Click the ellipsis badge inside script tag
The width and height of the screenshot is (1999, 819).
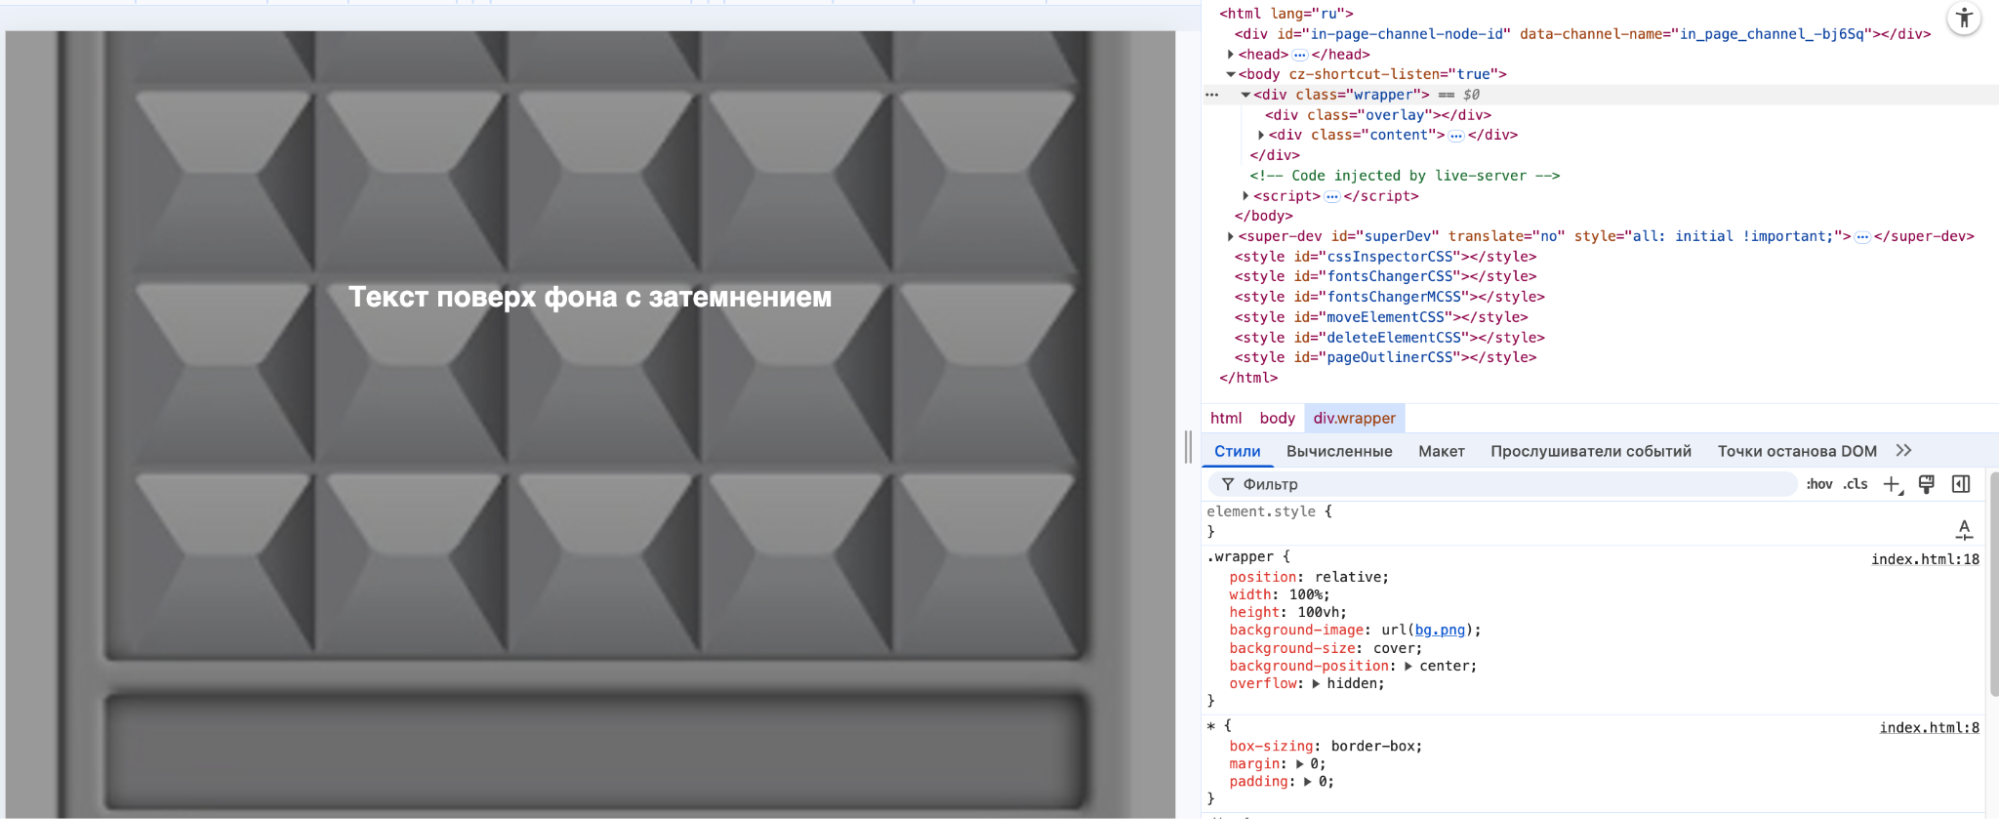[1332, 197]
